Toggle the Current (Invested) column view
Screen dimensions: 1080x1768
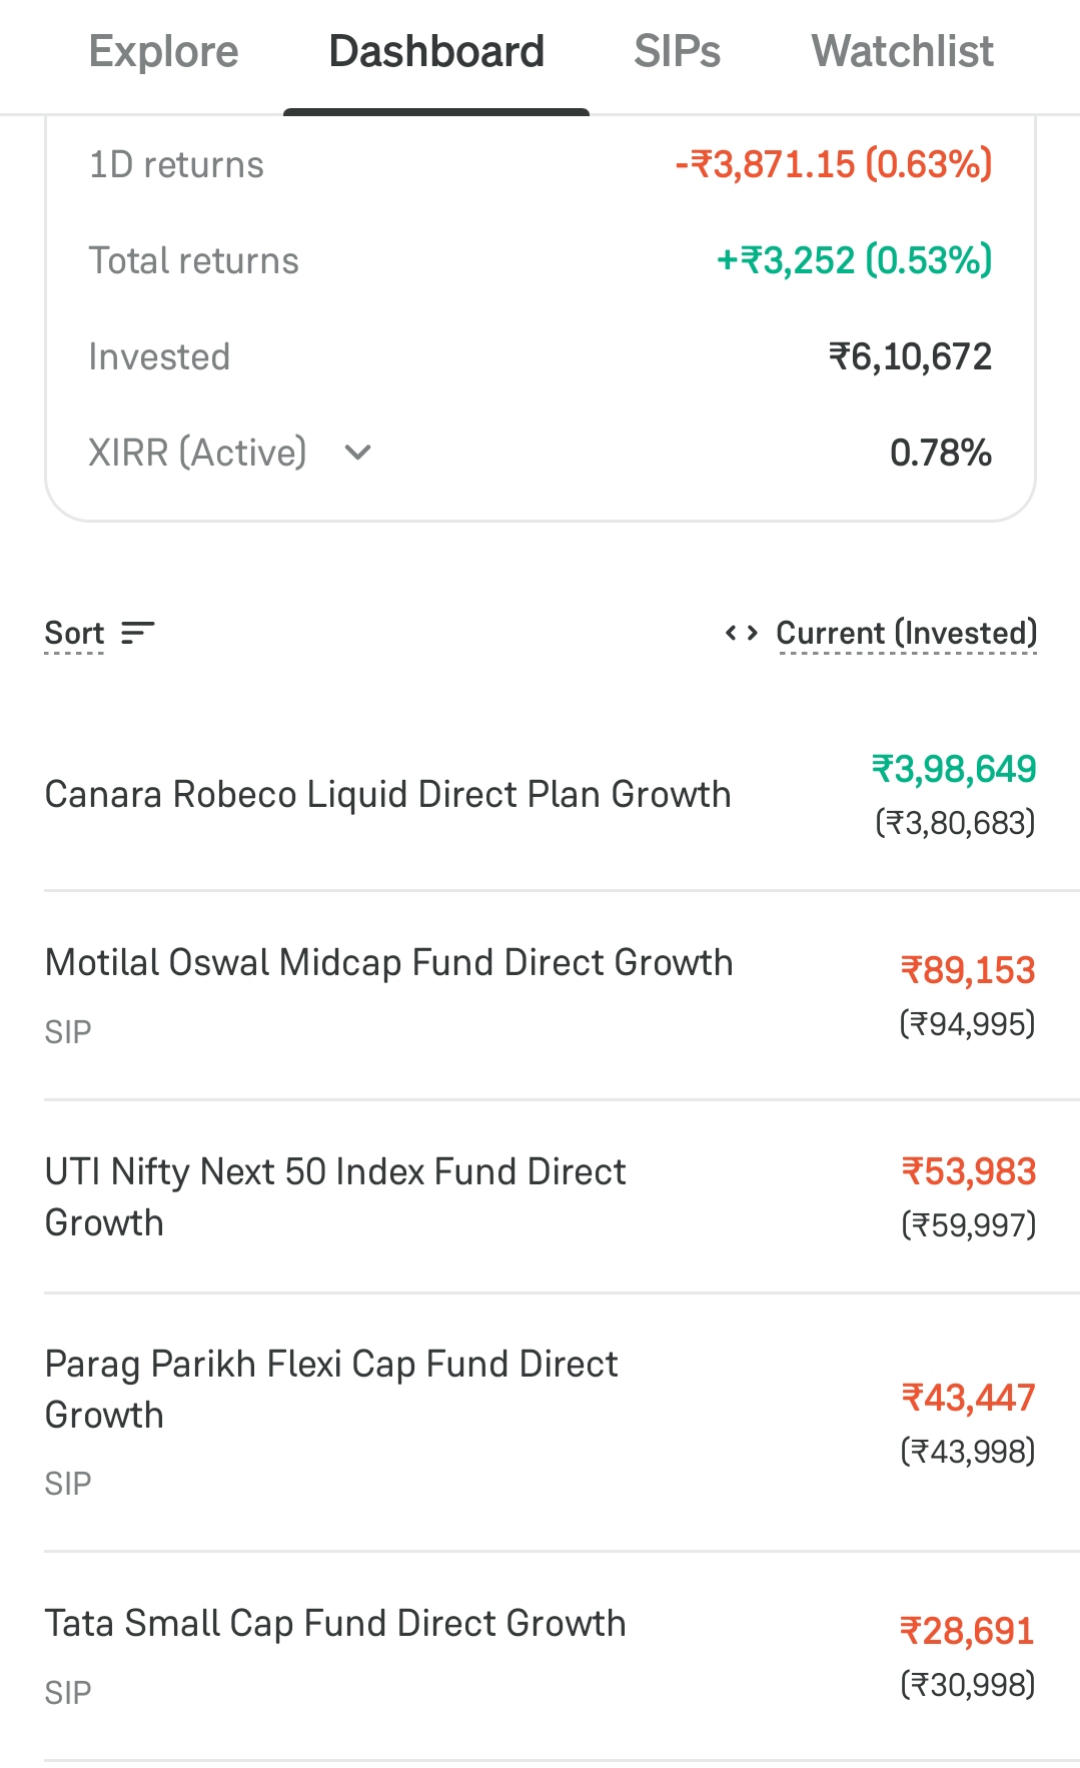[906, 633]
